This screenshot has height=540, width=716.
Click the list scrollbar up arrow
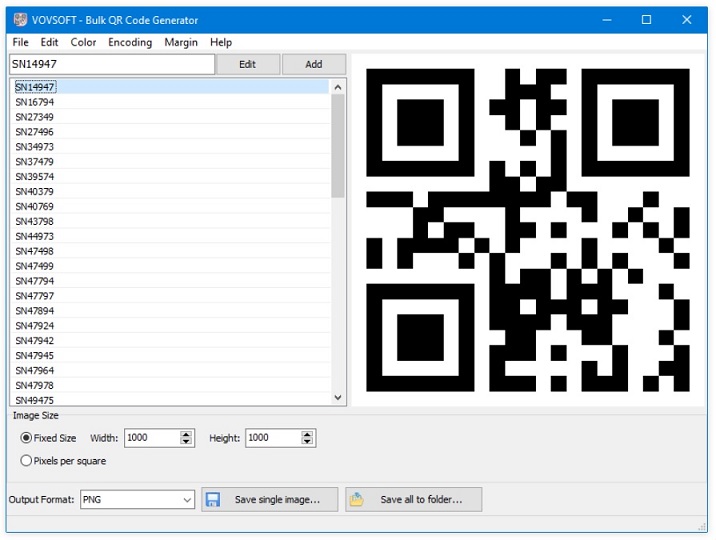[x=337, y=88]
